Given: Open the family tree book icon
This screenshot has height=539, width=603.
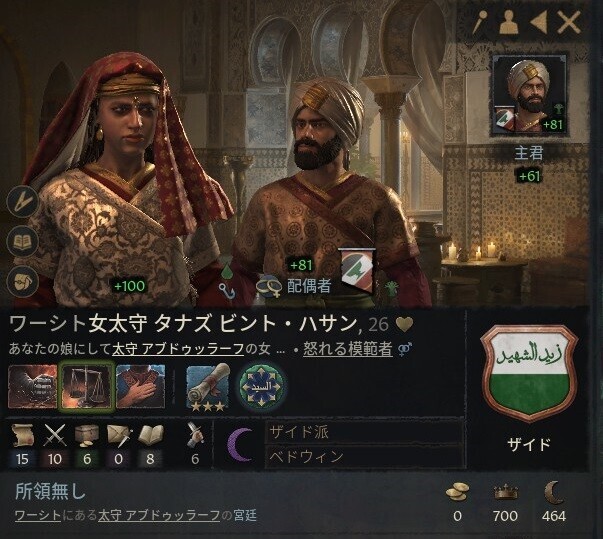Looking at the screenshot, I should tap(22, 241).
